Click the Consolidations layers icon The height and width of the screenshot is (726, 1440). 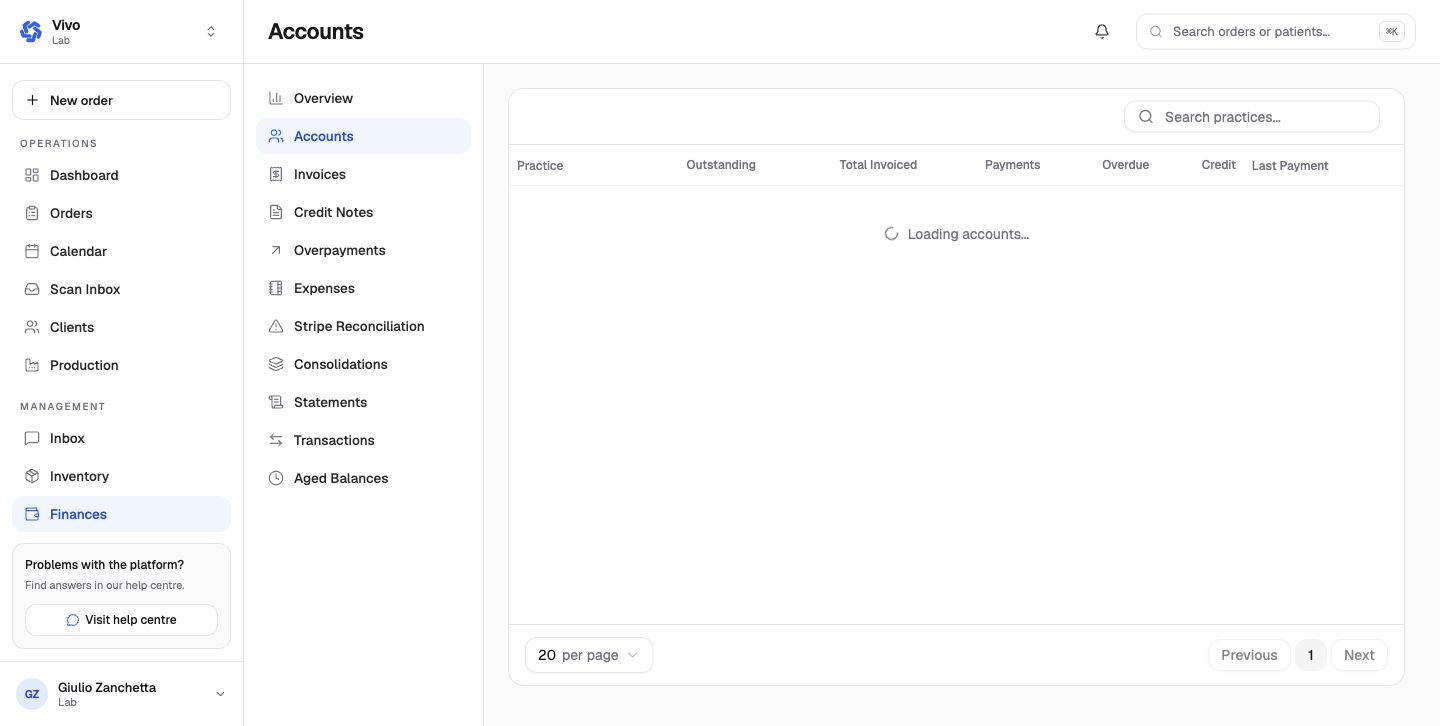tap(276, 364)
